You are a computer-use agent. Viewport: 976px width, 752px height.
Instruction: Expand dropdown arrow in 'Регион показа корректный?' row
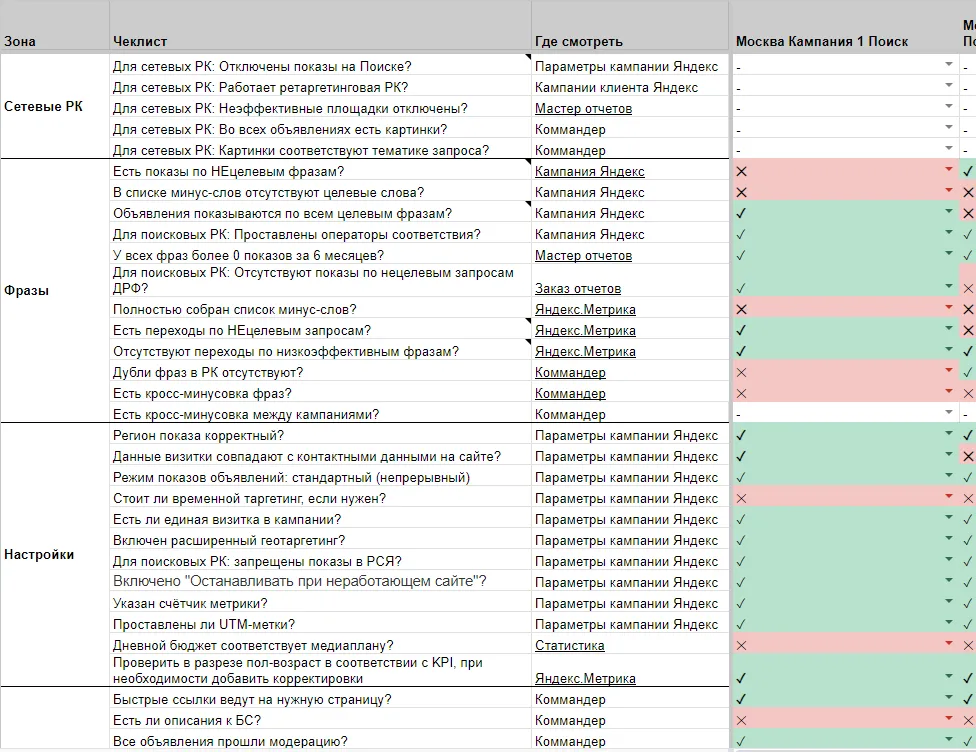(x=949, y=433)
